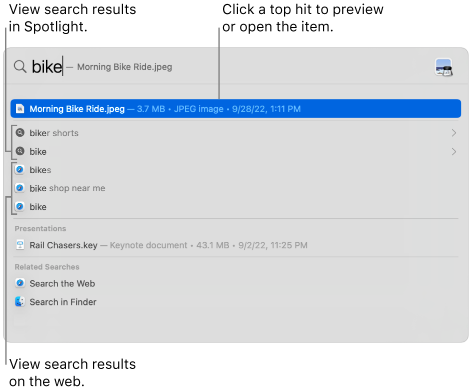Click the Finder icon beside Search in Finder
Viewport: 472px width, 389px height.
pyautogui.click(x=20, y=302)
